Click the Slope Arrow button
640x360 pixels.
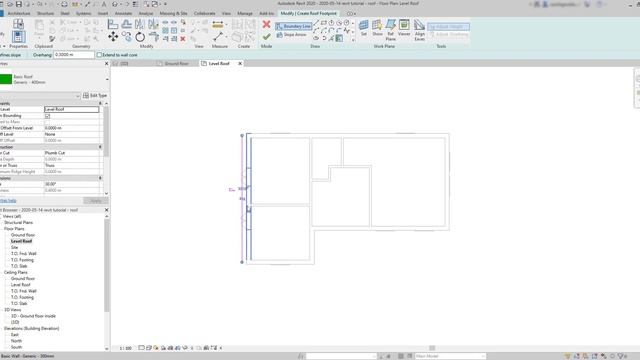point(291,35)
